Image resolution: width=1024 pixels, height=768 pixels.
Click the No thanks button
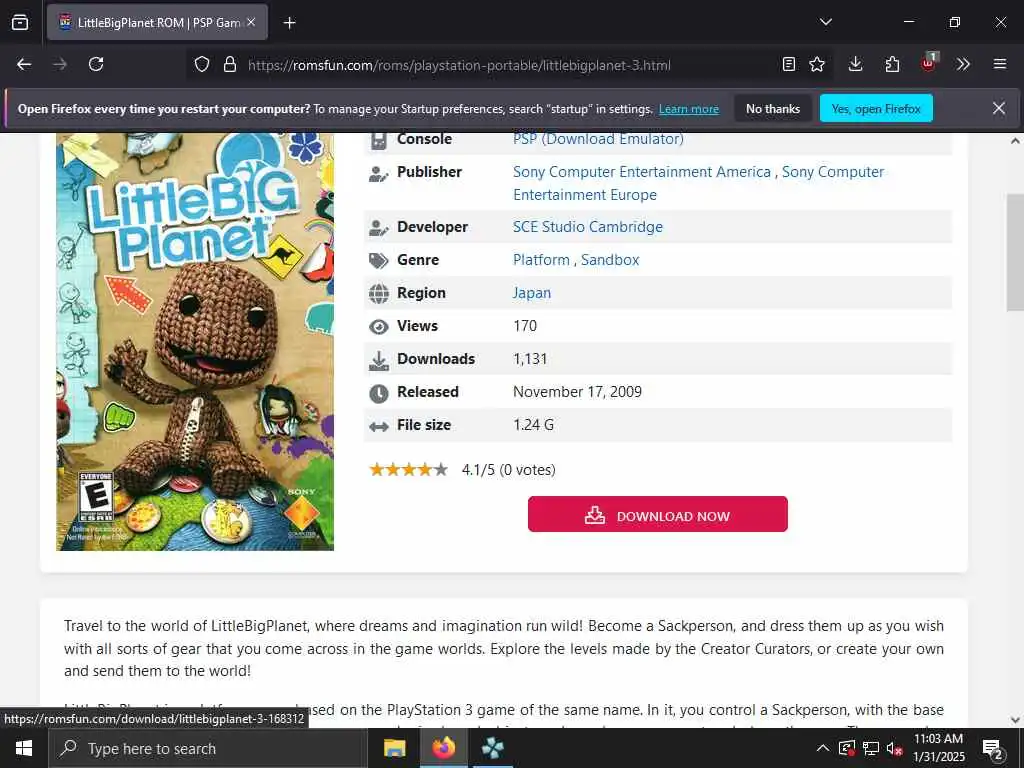click(x=773, y=108)
